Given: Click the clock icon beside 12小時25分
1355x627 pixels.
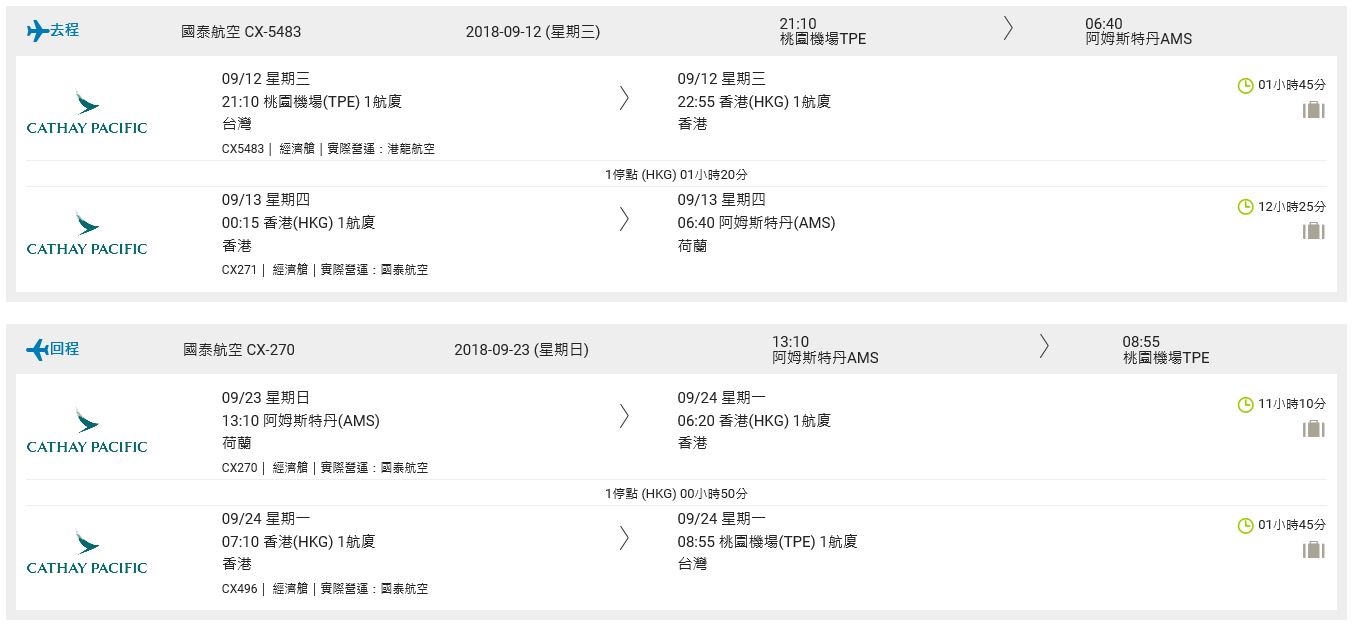Looking at the screenshot, I should pos(1246,207).
